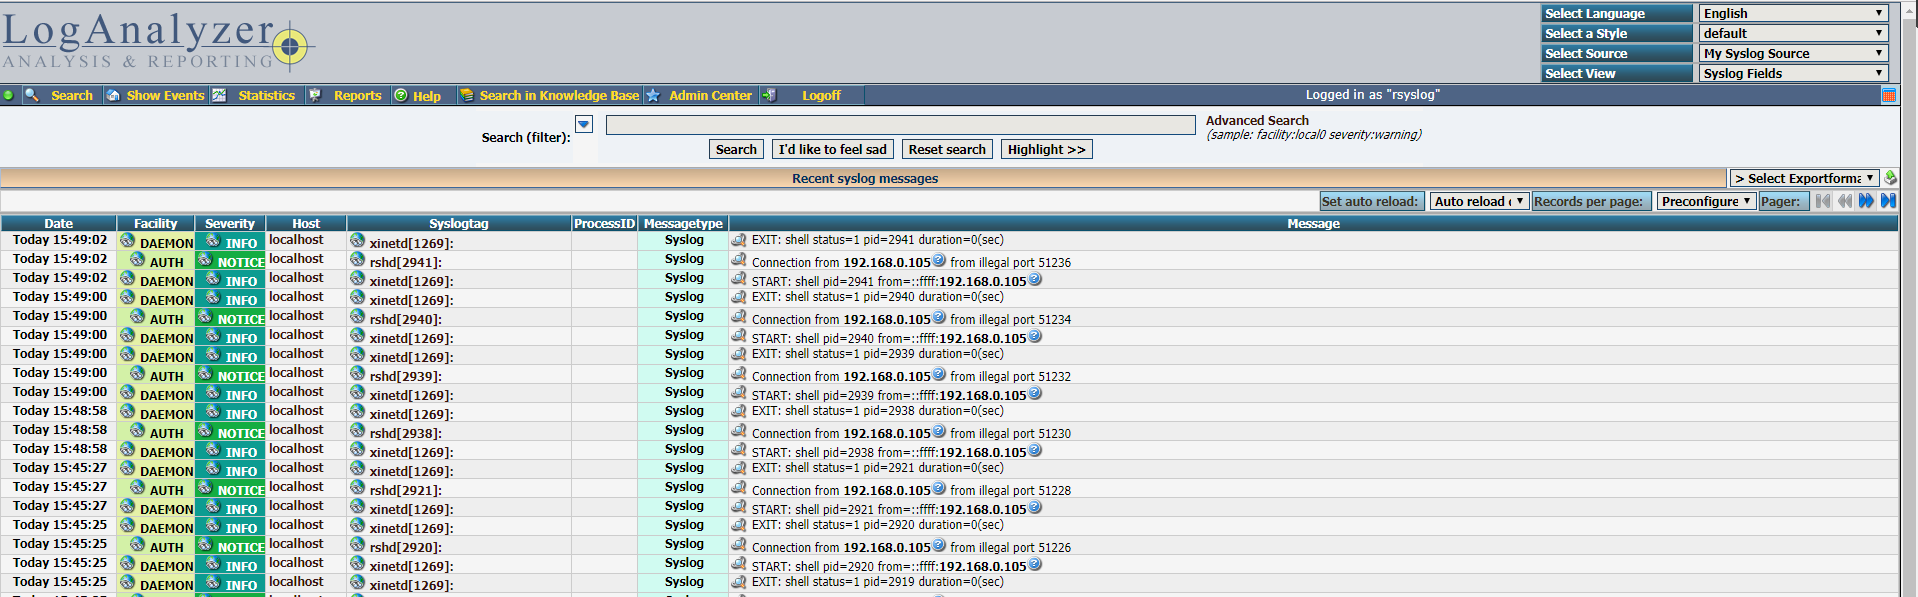Click the Highlight >> button

point(1046,149)
